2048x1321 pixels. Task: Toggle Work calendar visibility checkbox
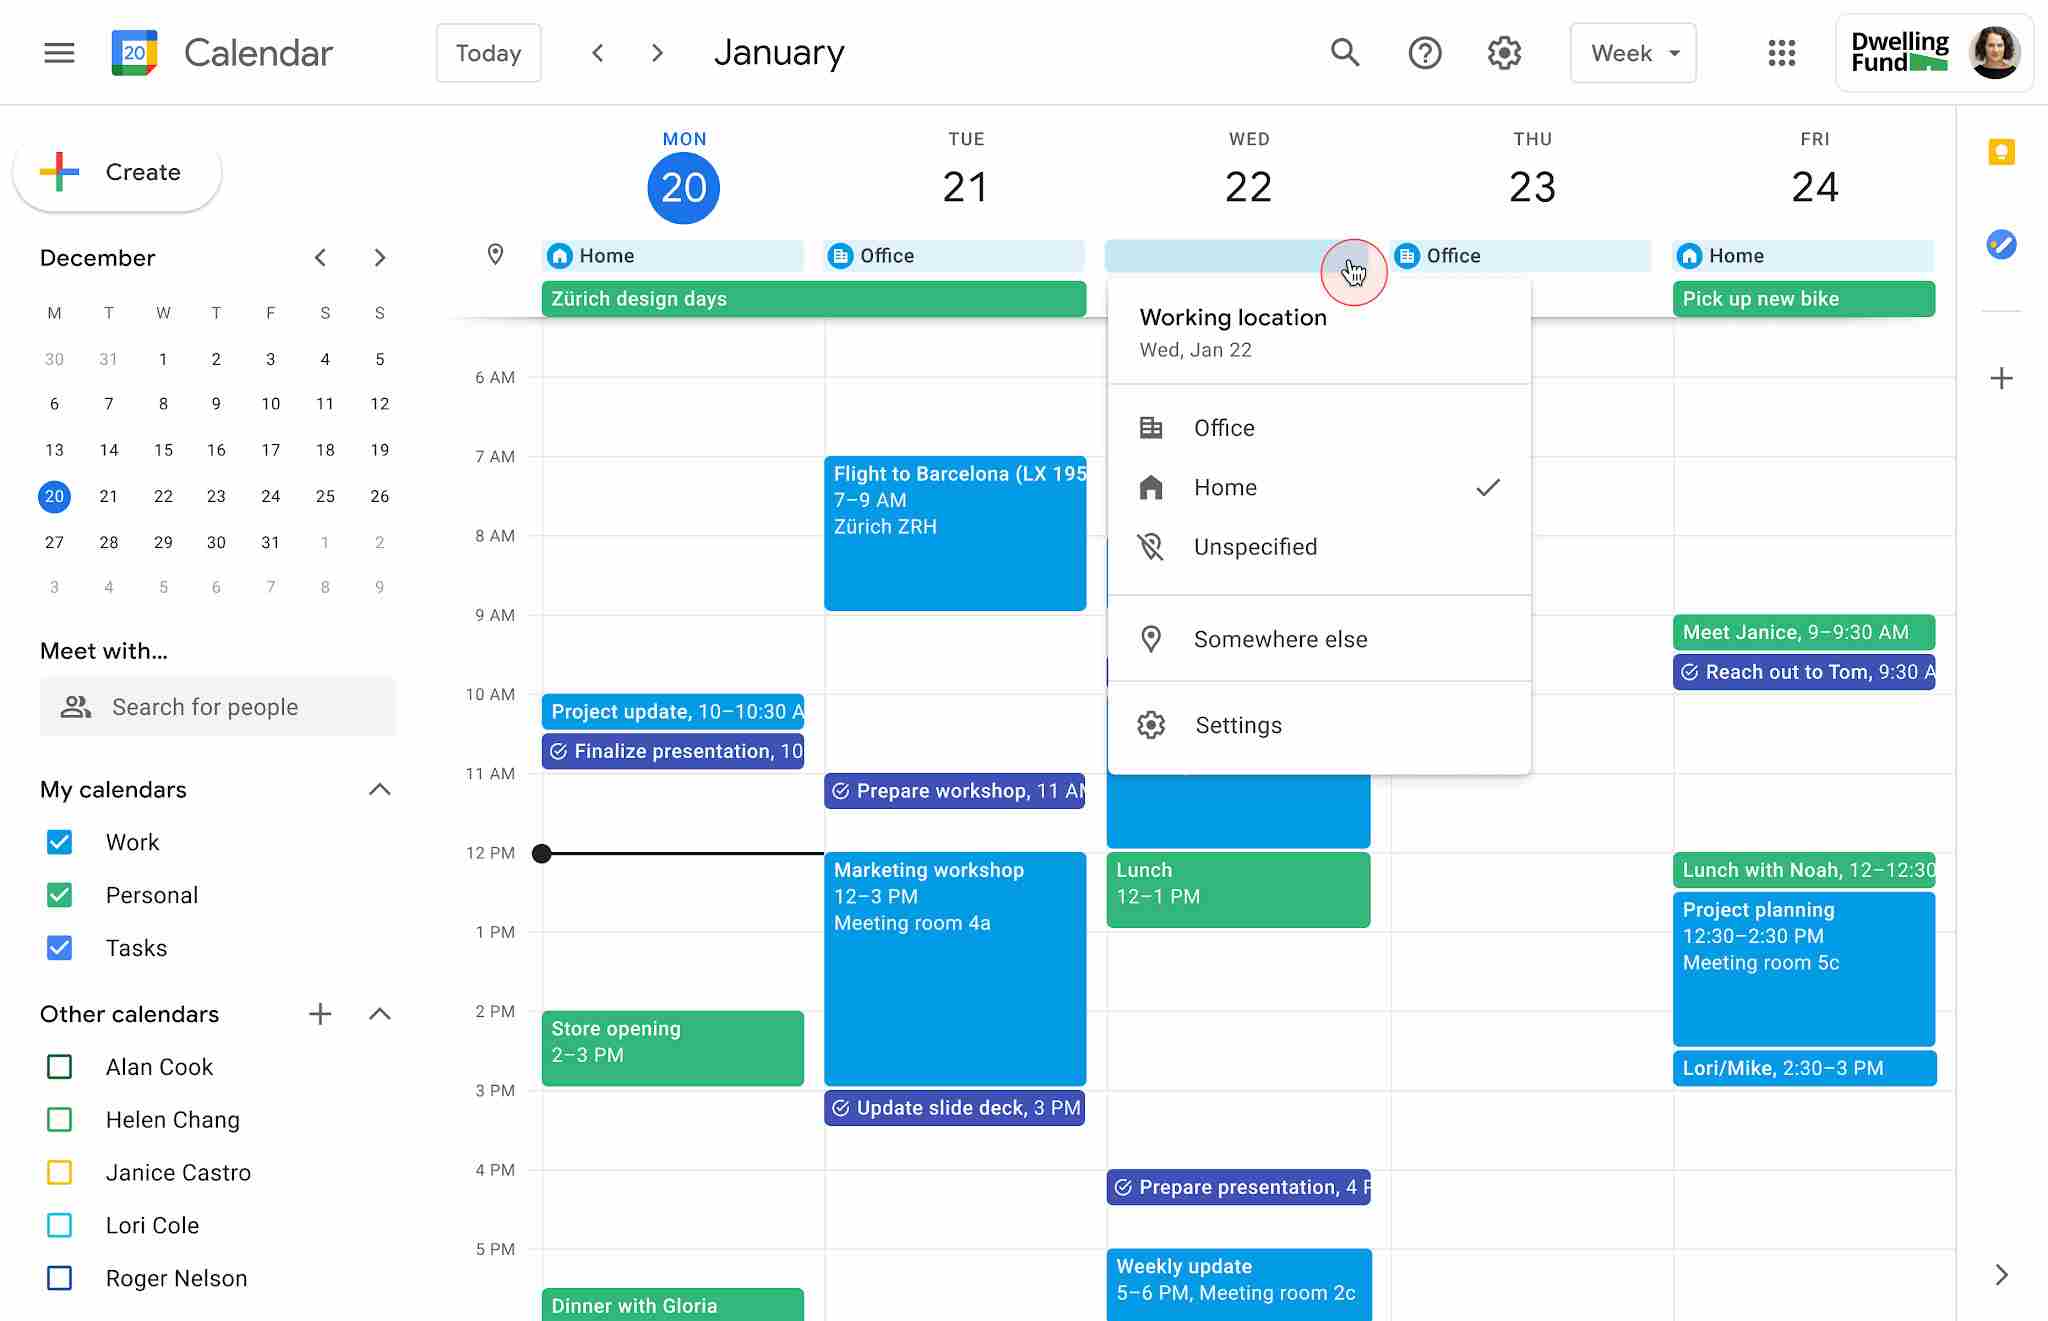(x=60, y=840)
